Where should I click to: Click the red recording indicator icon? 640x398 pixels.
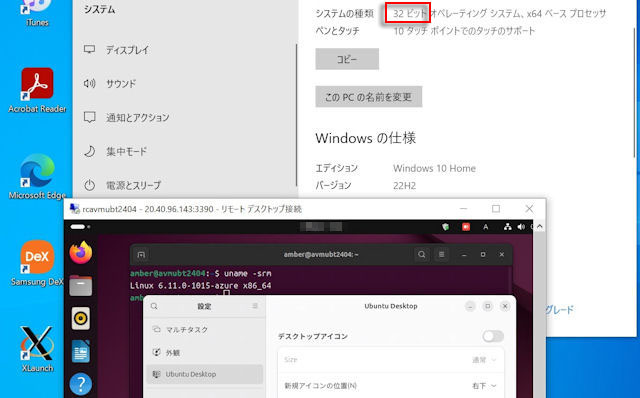[466, 227]
